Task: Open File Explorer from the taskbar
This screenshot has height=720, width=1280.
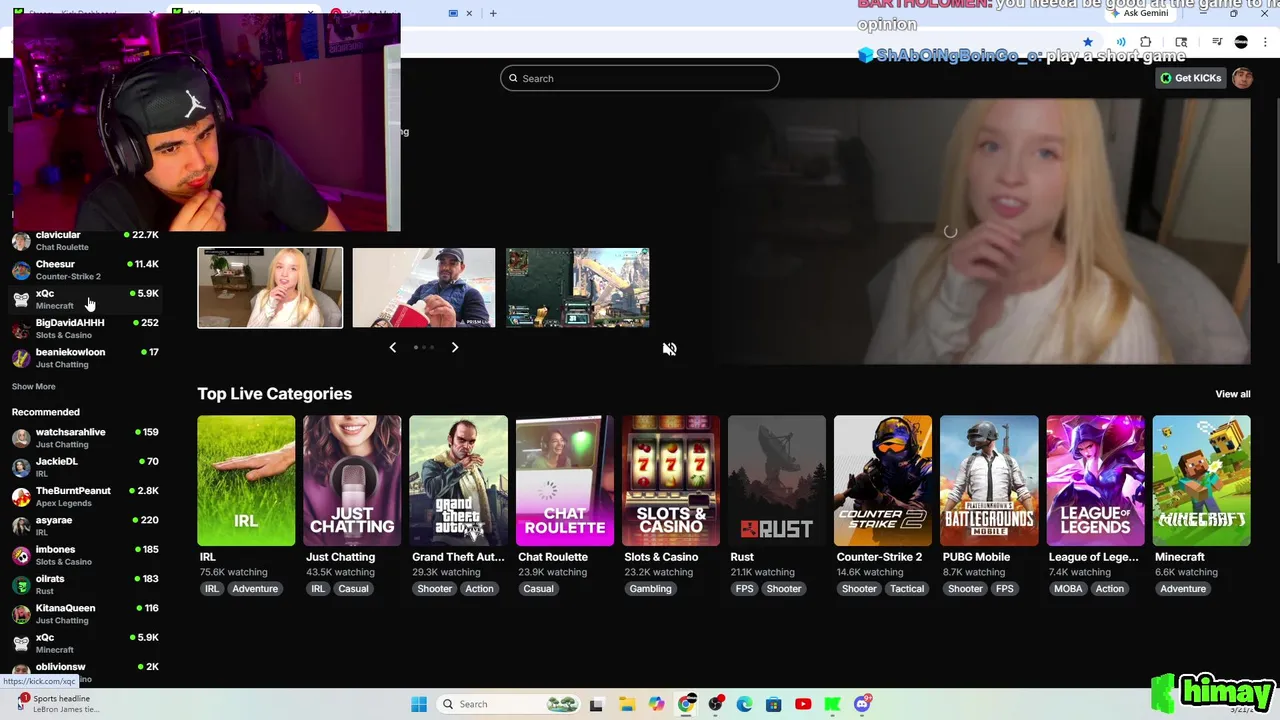Action: pyautogui.click(x=626, y=704)
